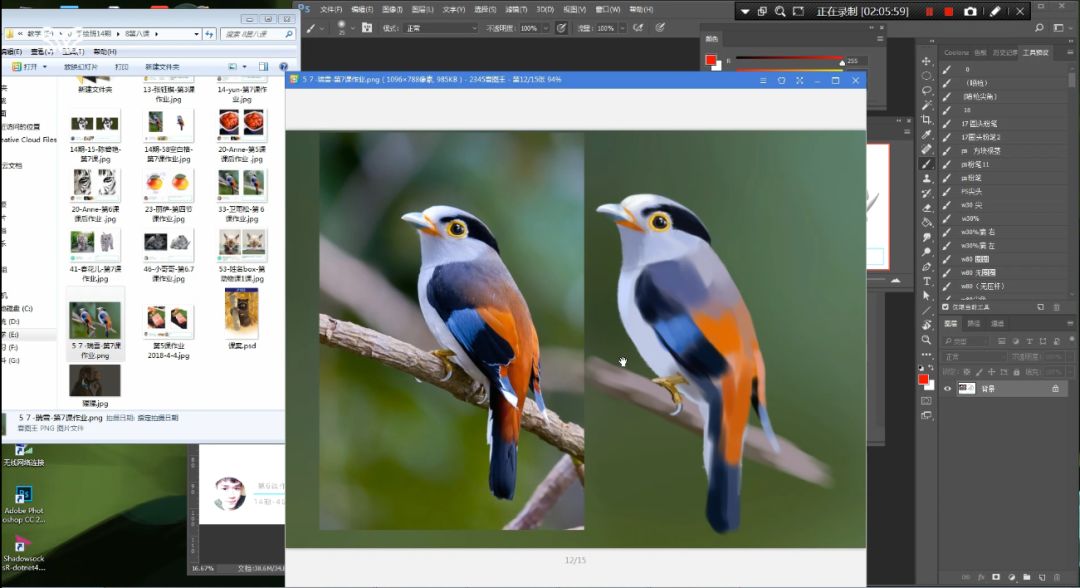Image resolution: width=1080 pixels, height=588 pixels.
Task: Click the New Folder button in Explorer
Action: click(x=162, y=67)
